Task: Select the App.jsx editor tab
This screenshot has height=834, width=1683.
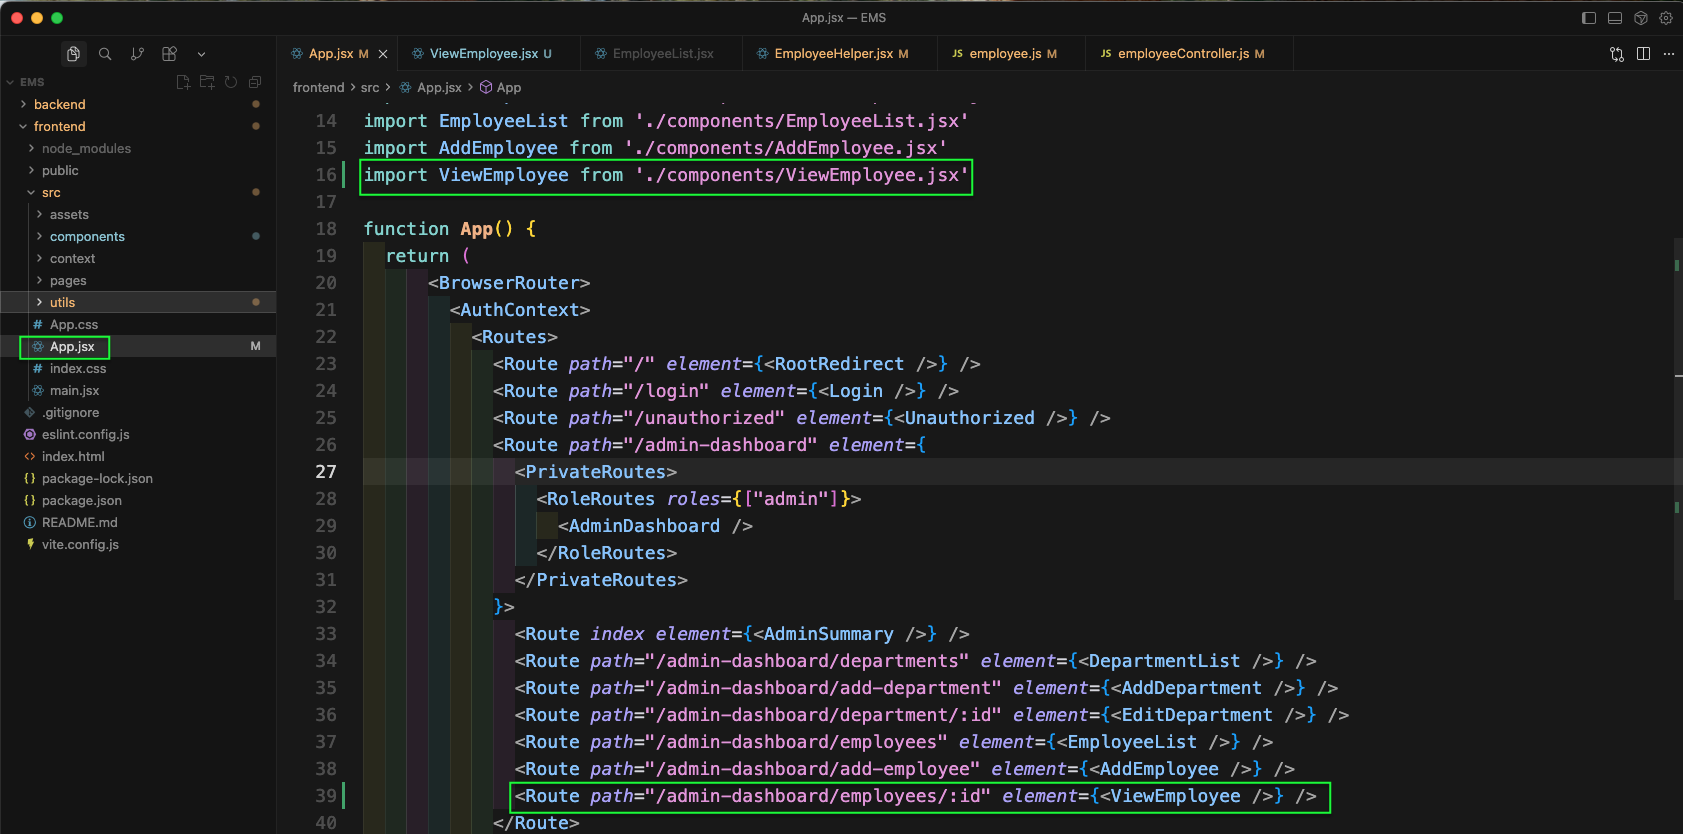Action: point(337,54)
